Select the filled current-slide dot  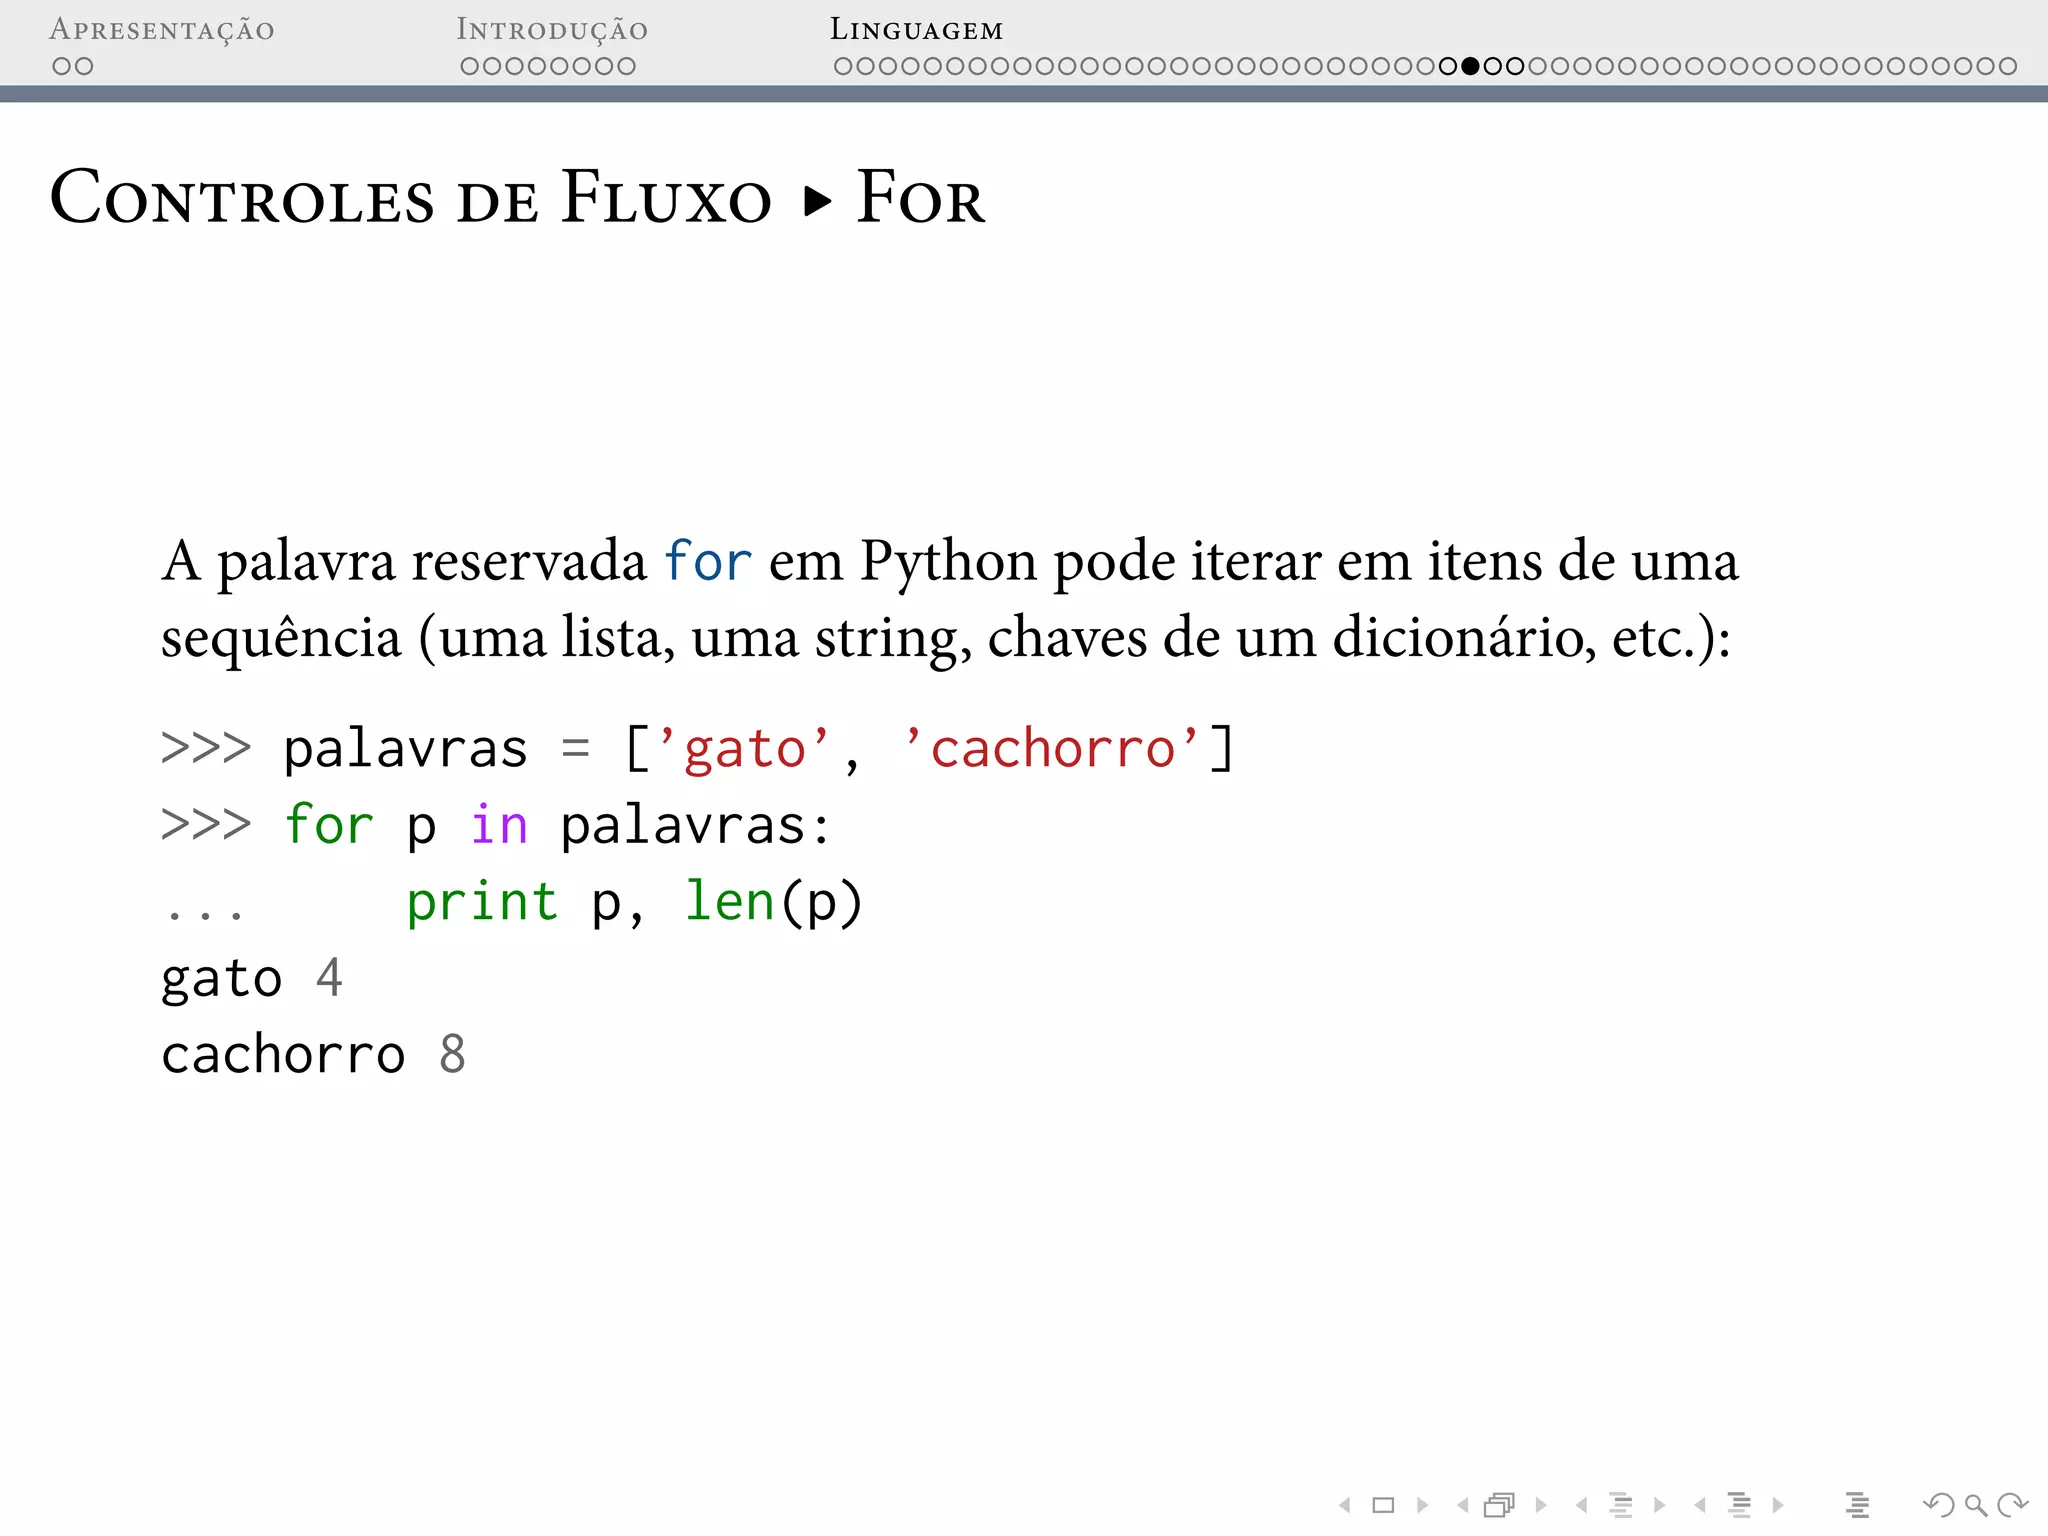pos(1470,66)
